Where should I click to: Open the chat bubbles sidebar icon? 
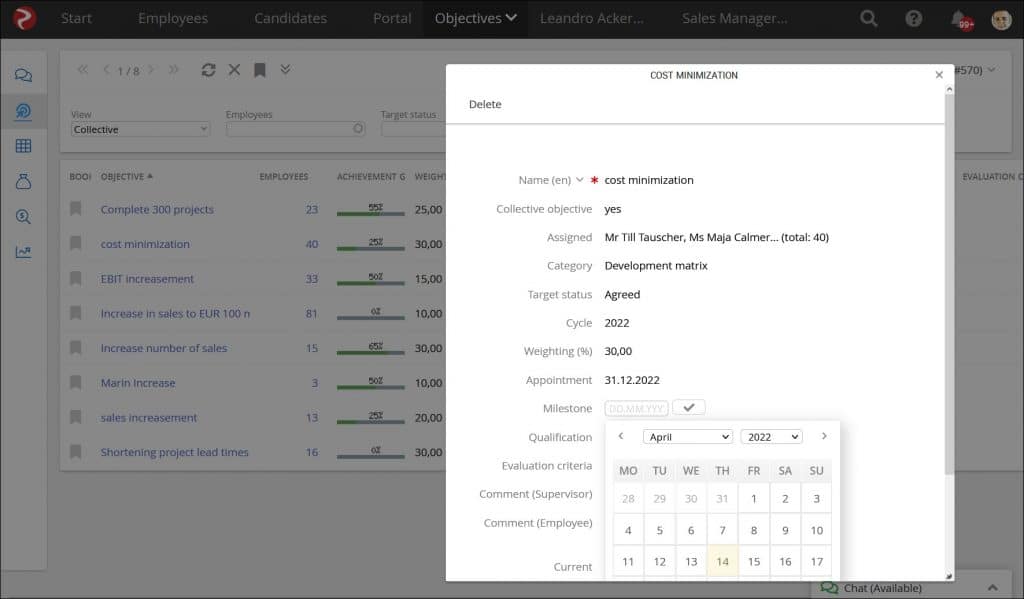pos(23,76)
